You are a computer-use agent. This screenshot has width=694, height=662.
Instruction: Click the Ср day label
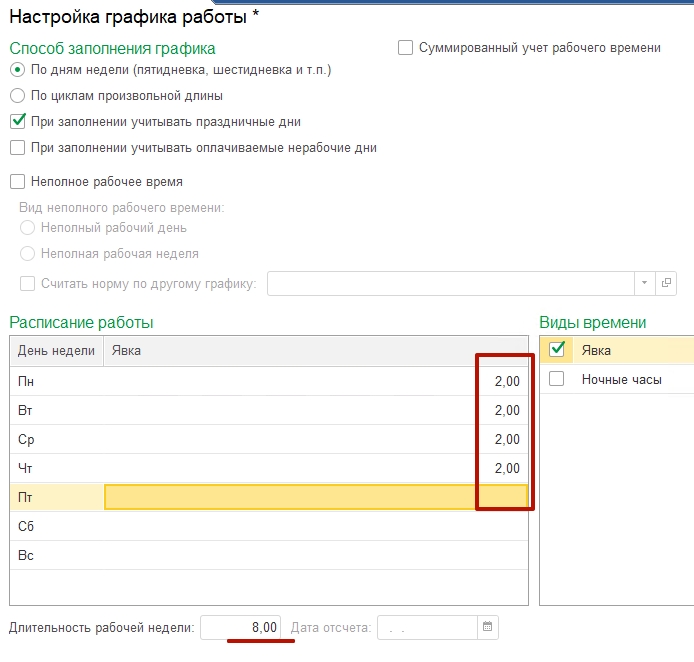point(26,439)
